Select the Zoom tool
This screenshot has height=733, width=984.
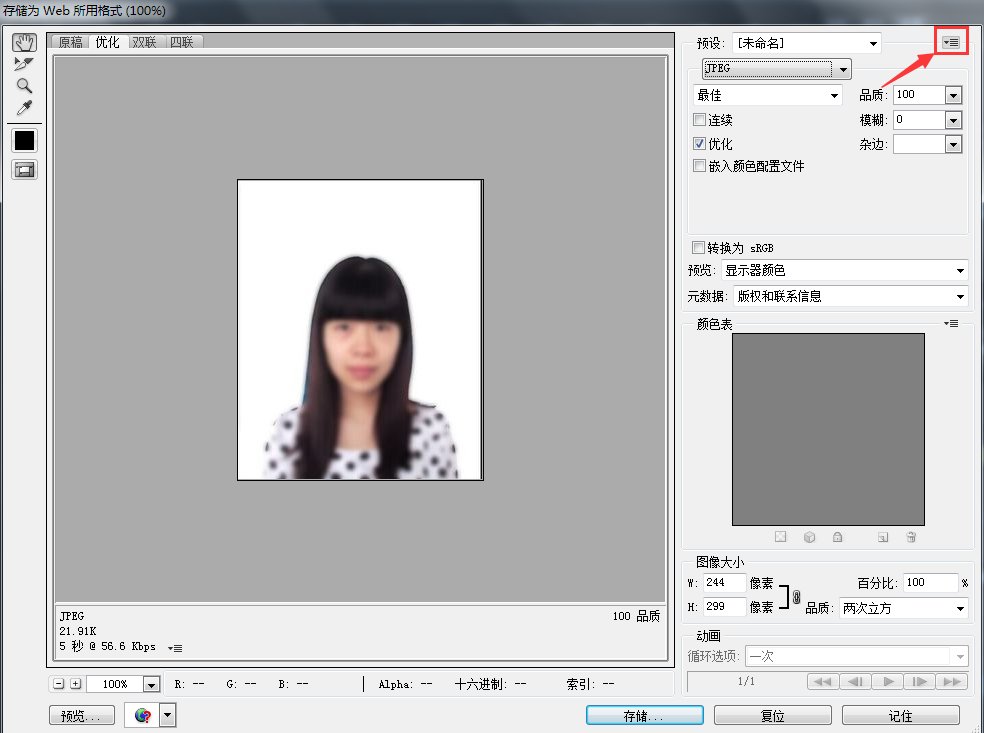[x=24, y=86]
